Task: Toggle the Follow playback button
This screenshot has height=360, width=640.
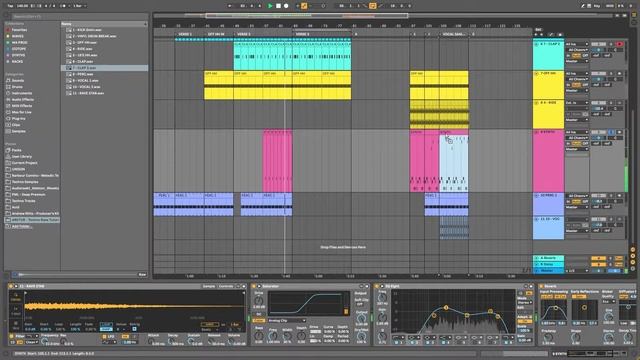Action: tap(229, 6)
